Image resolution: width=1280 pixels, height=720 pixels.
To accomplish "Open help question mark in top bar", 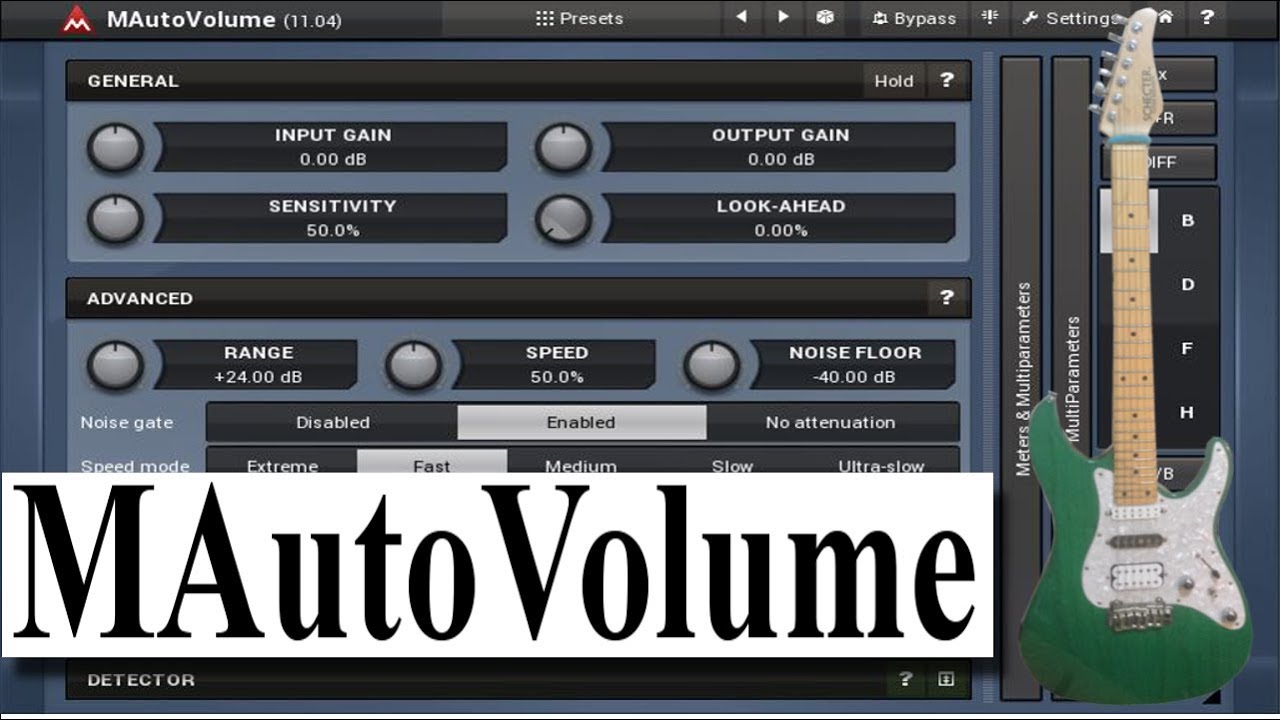I will click(x=1207, y=17).
